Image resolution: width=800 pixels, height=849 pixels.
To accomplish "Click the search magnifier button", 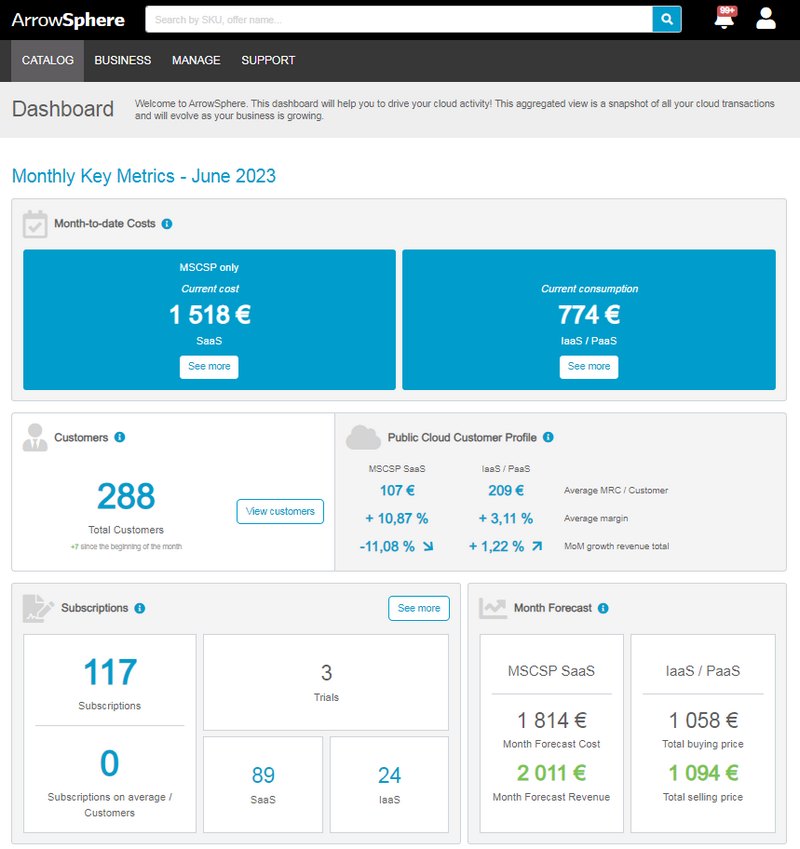I will (x=666, y=19).
